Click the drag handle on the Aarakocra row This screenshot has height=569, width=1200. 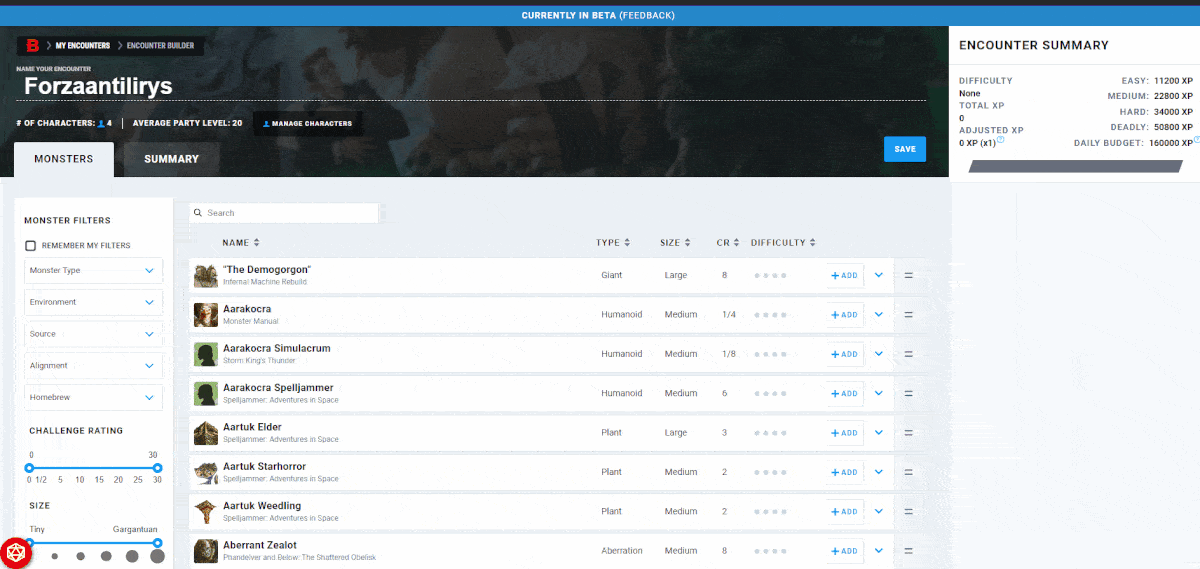point(909,315)
